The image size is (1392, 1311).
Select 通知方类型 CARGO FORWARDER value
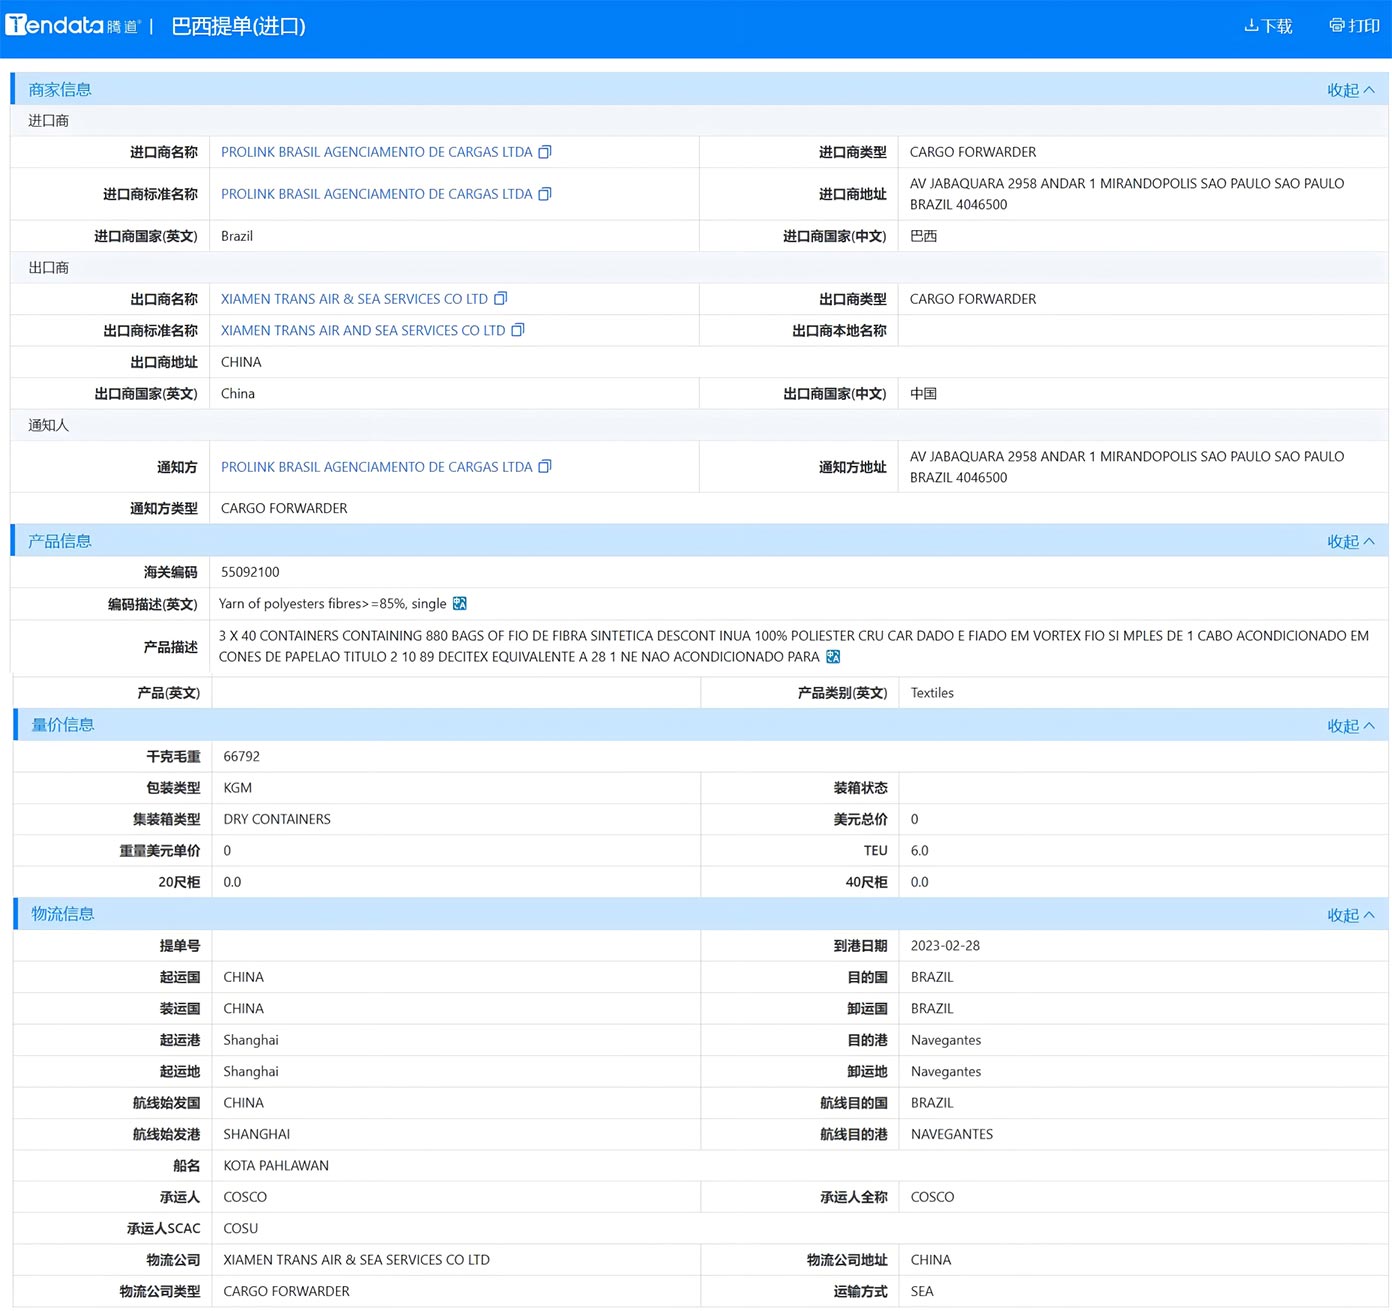click(x=284, y=509)
